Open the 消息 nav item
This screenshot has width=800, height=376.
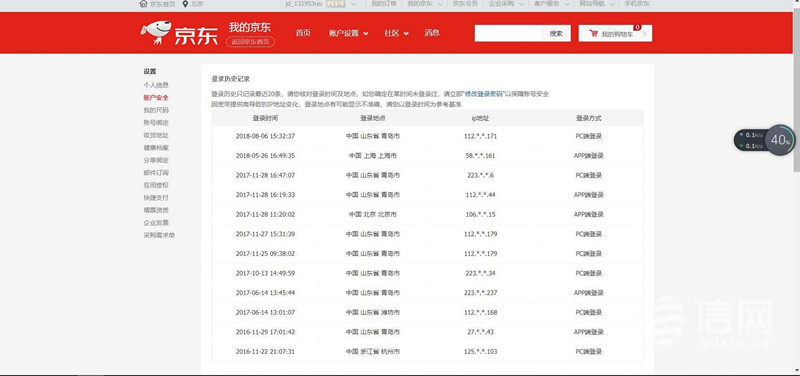click(x=432, y=33)
